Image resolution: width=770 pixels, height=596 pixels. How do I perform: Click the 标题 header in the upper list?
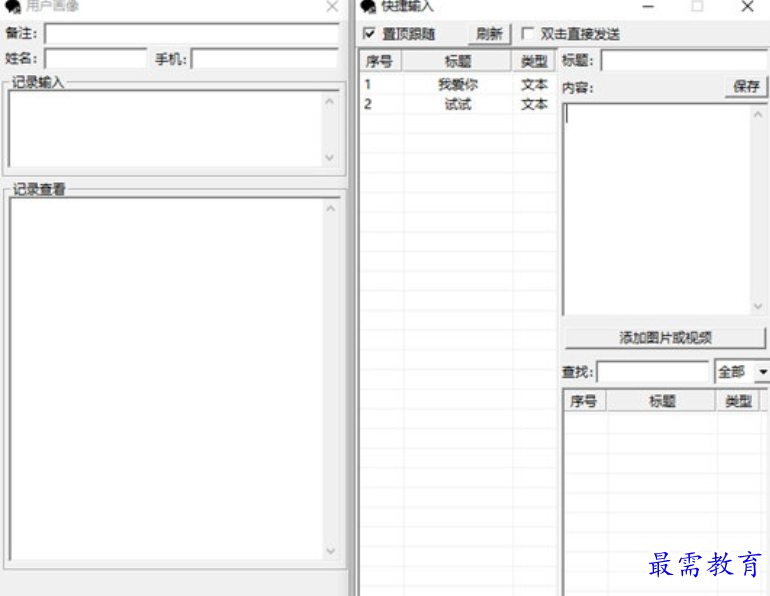[457, 61]
